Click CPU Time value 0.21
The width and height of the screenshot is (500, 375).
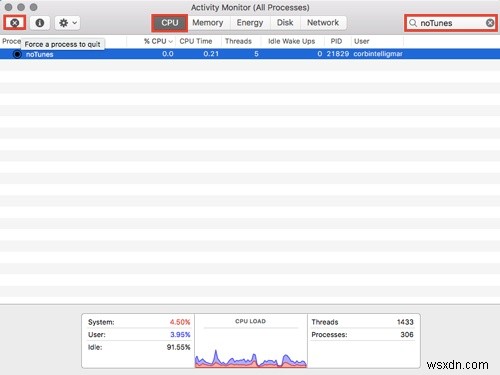tap(211, 54)
